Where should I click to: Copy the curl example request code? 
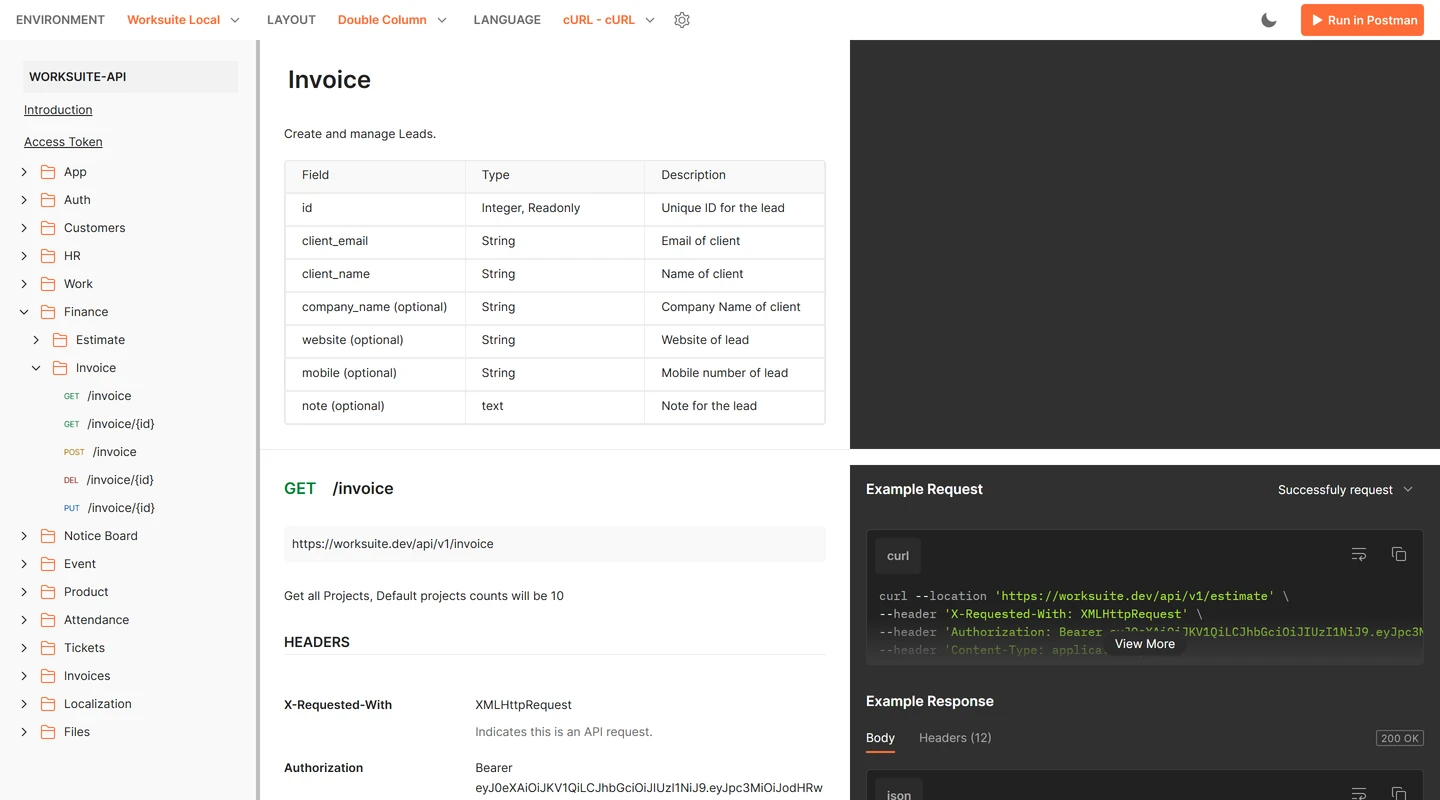coord(1399,554)
